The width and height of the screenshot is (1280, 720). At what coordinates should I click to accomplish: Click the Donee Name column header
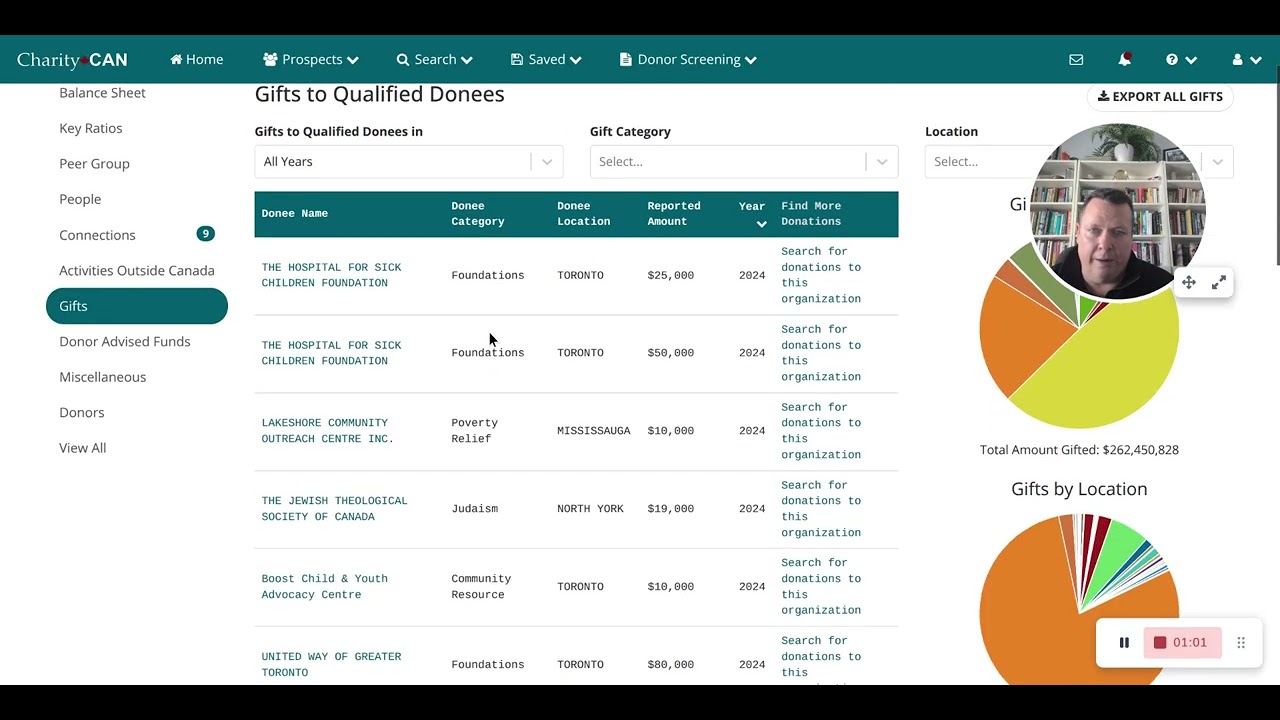(x=295, y=214)
